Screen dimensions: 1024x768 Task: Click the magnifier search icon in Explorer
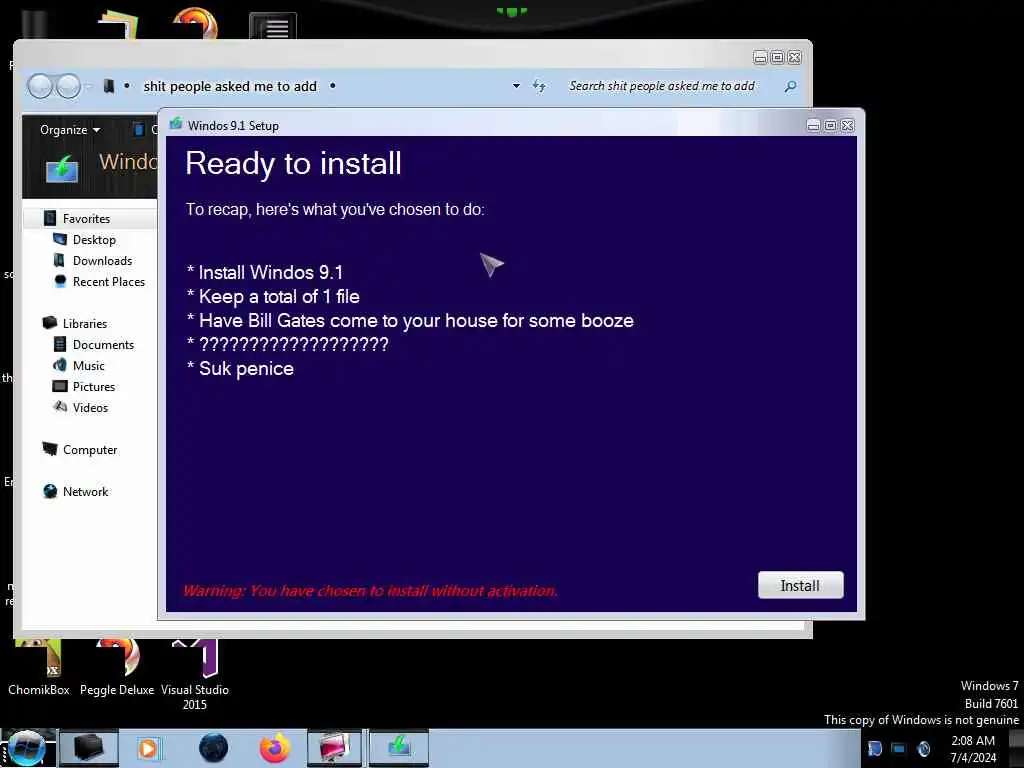[x=790, y=86]
